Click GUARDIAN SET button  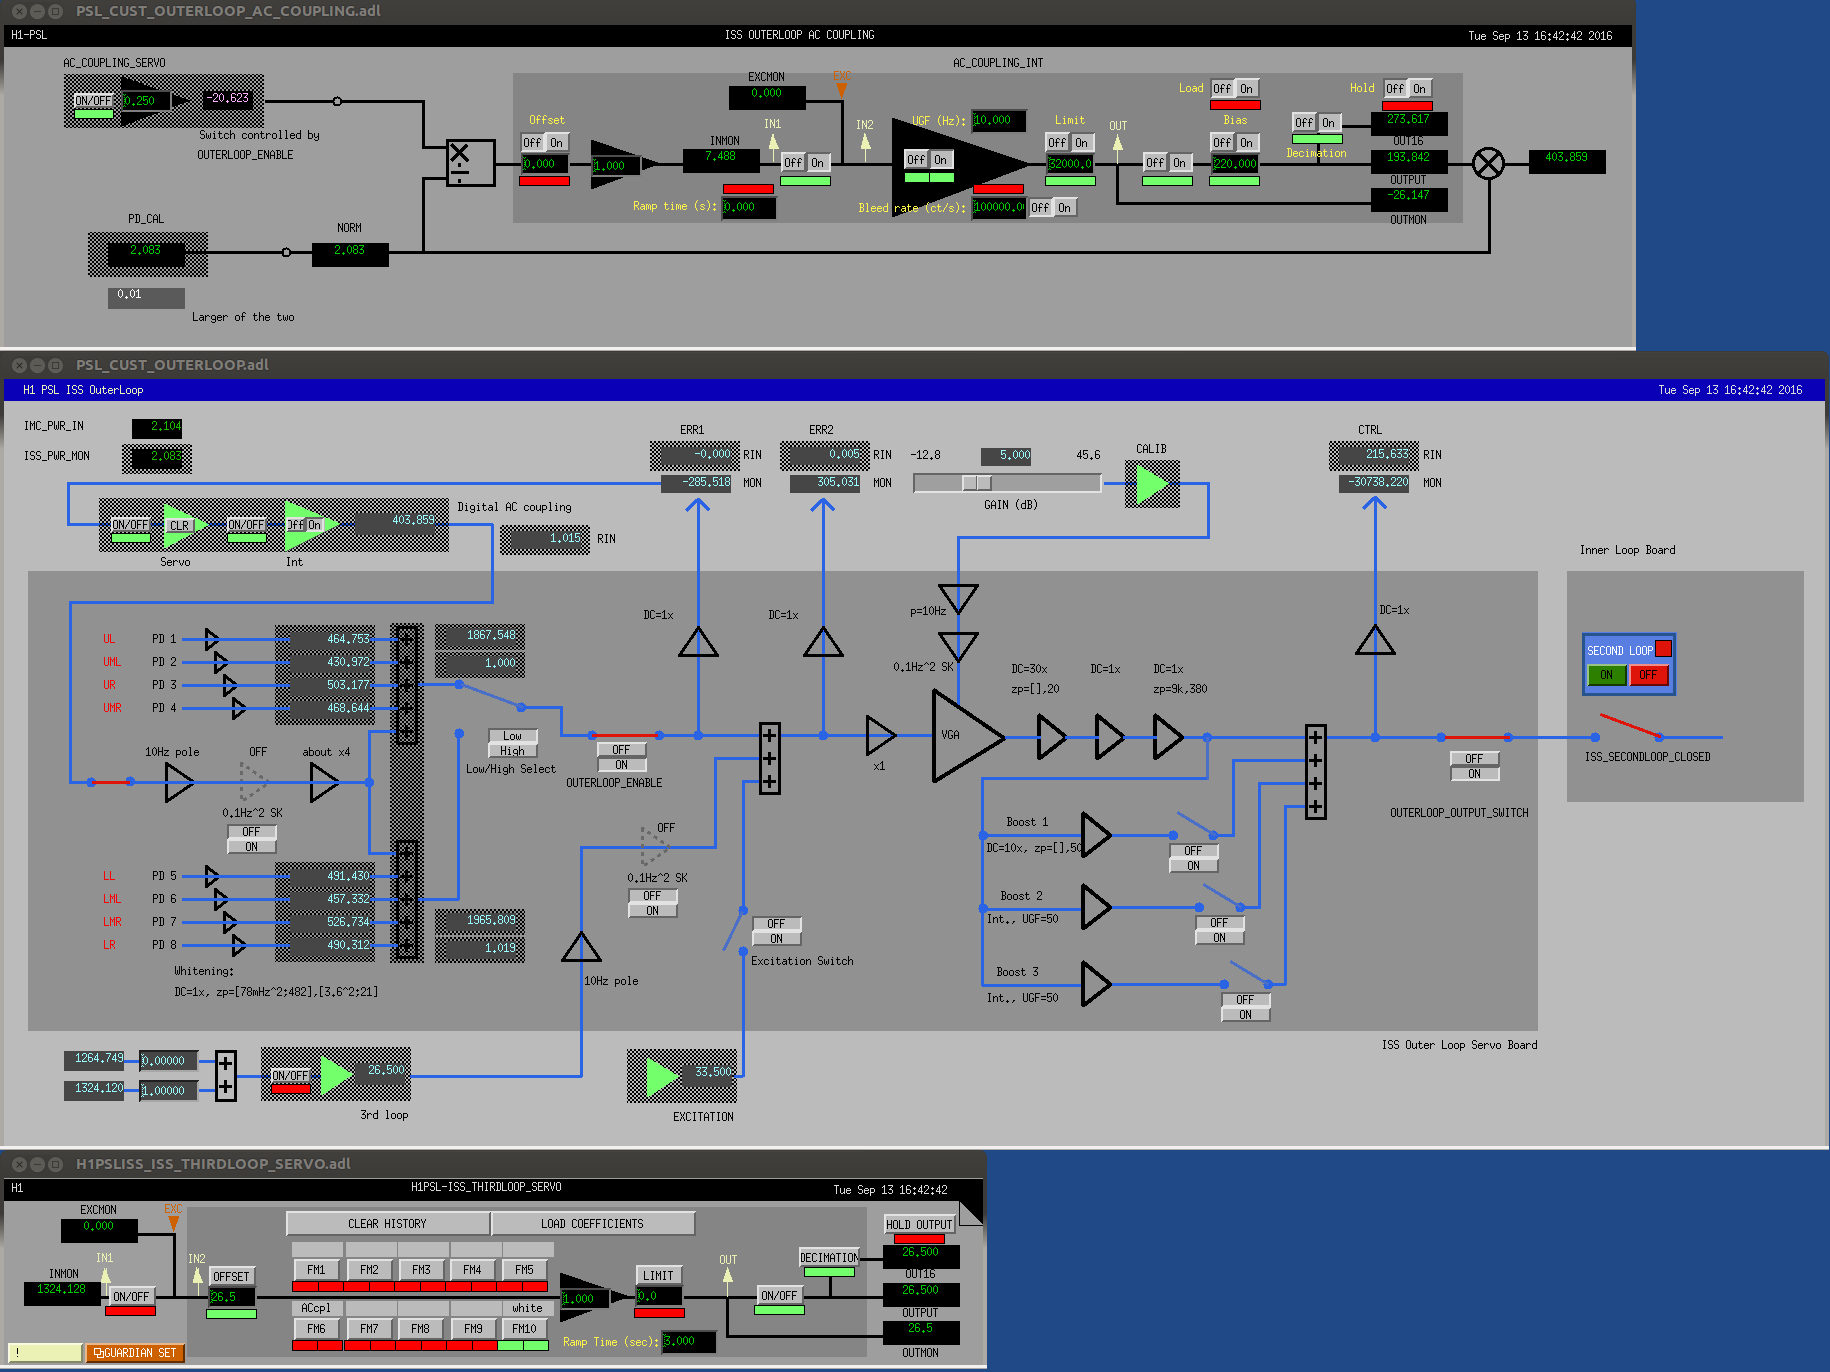pyautogui.click(x=135, y=1353)
